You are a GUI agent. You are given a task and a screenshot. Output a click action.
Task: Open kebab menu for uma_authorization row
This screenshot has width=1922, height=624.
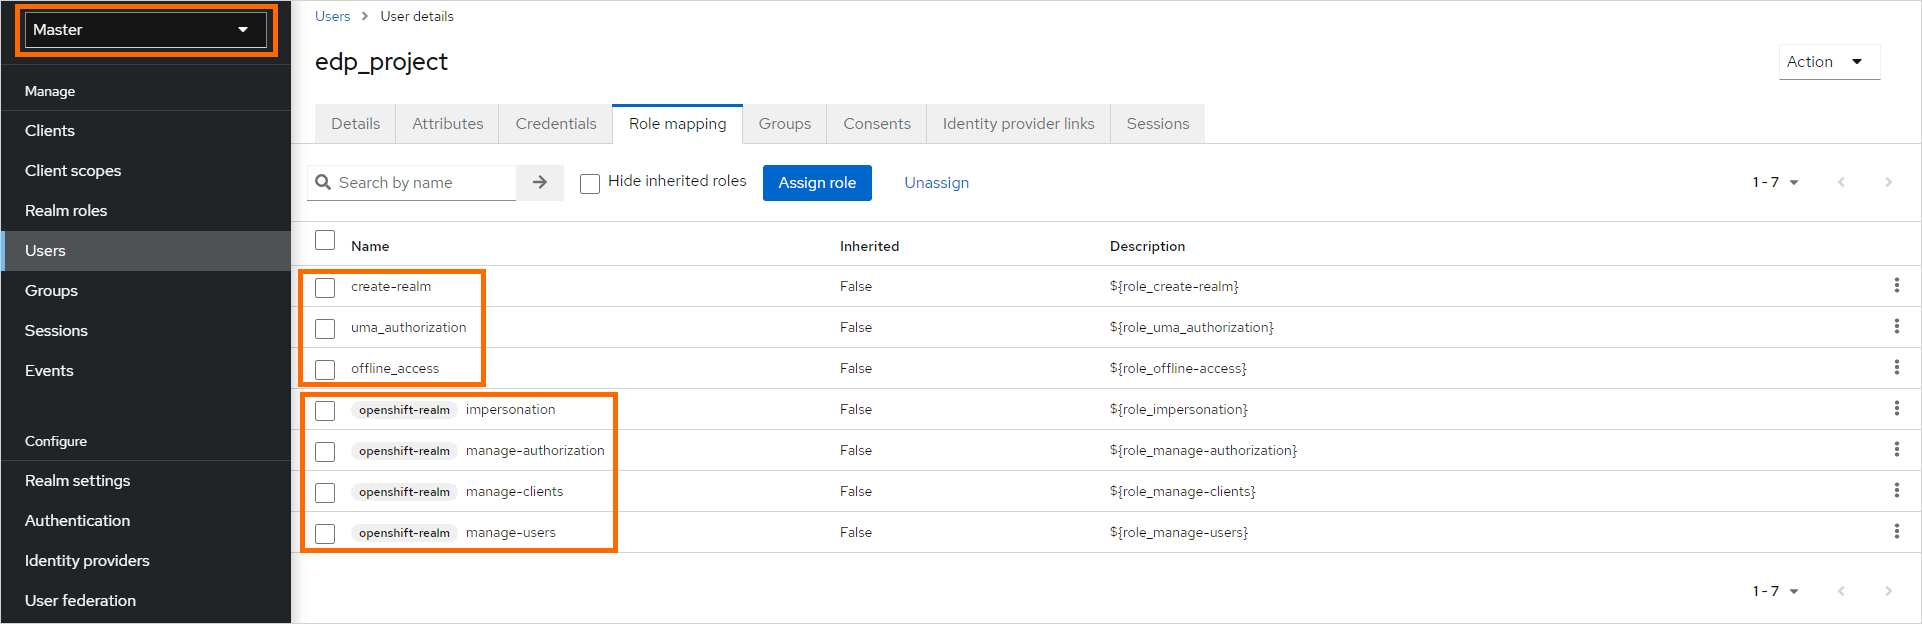click(x=1896, y=327)
